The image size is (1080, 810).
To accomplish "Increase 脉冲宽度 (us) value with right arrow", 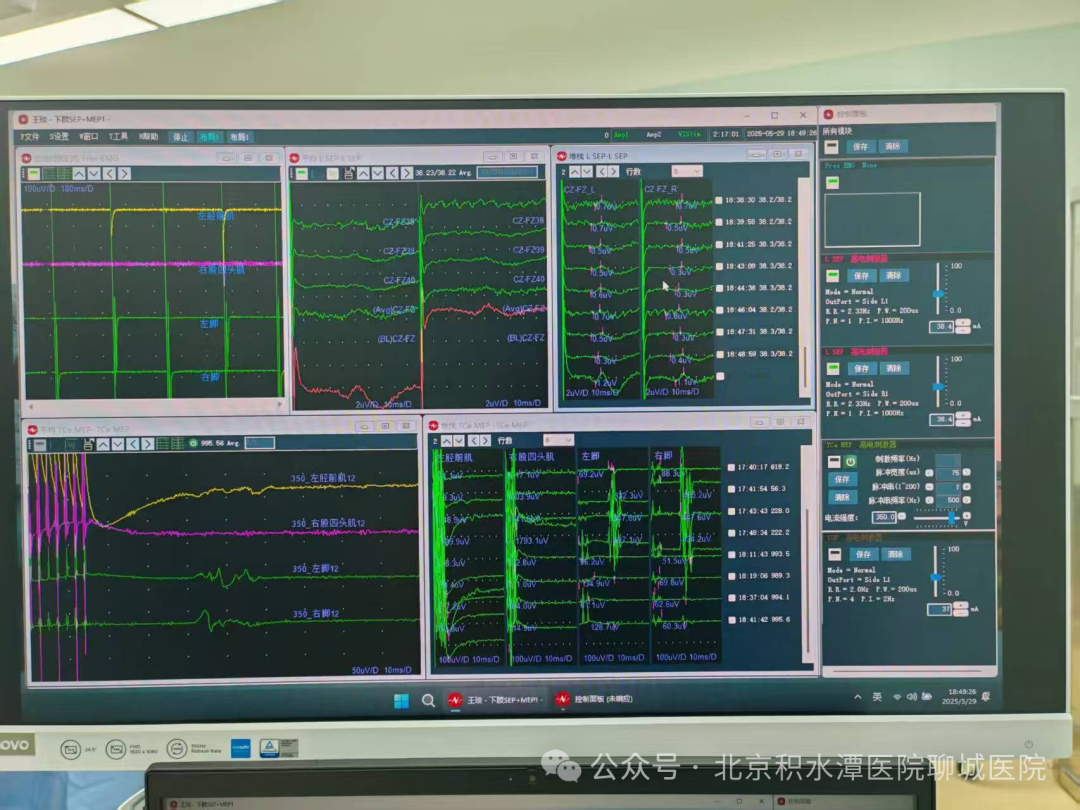I will point(966,472).
